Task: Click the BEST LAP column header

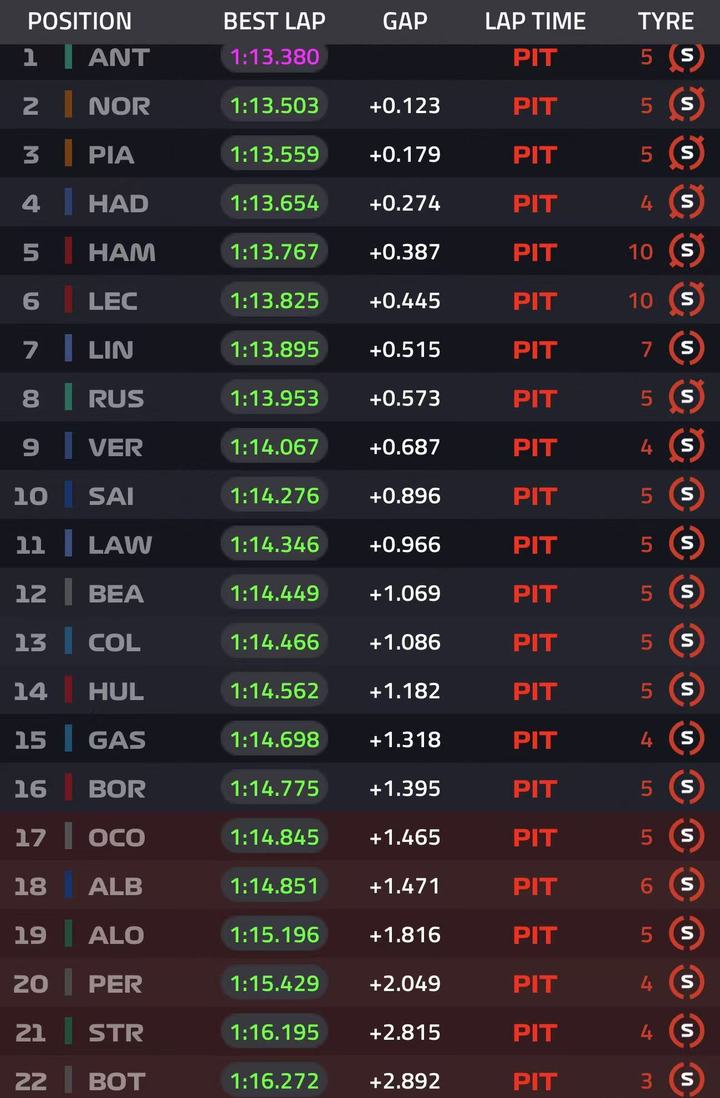Action: pos(275,21)
